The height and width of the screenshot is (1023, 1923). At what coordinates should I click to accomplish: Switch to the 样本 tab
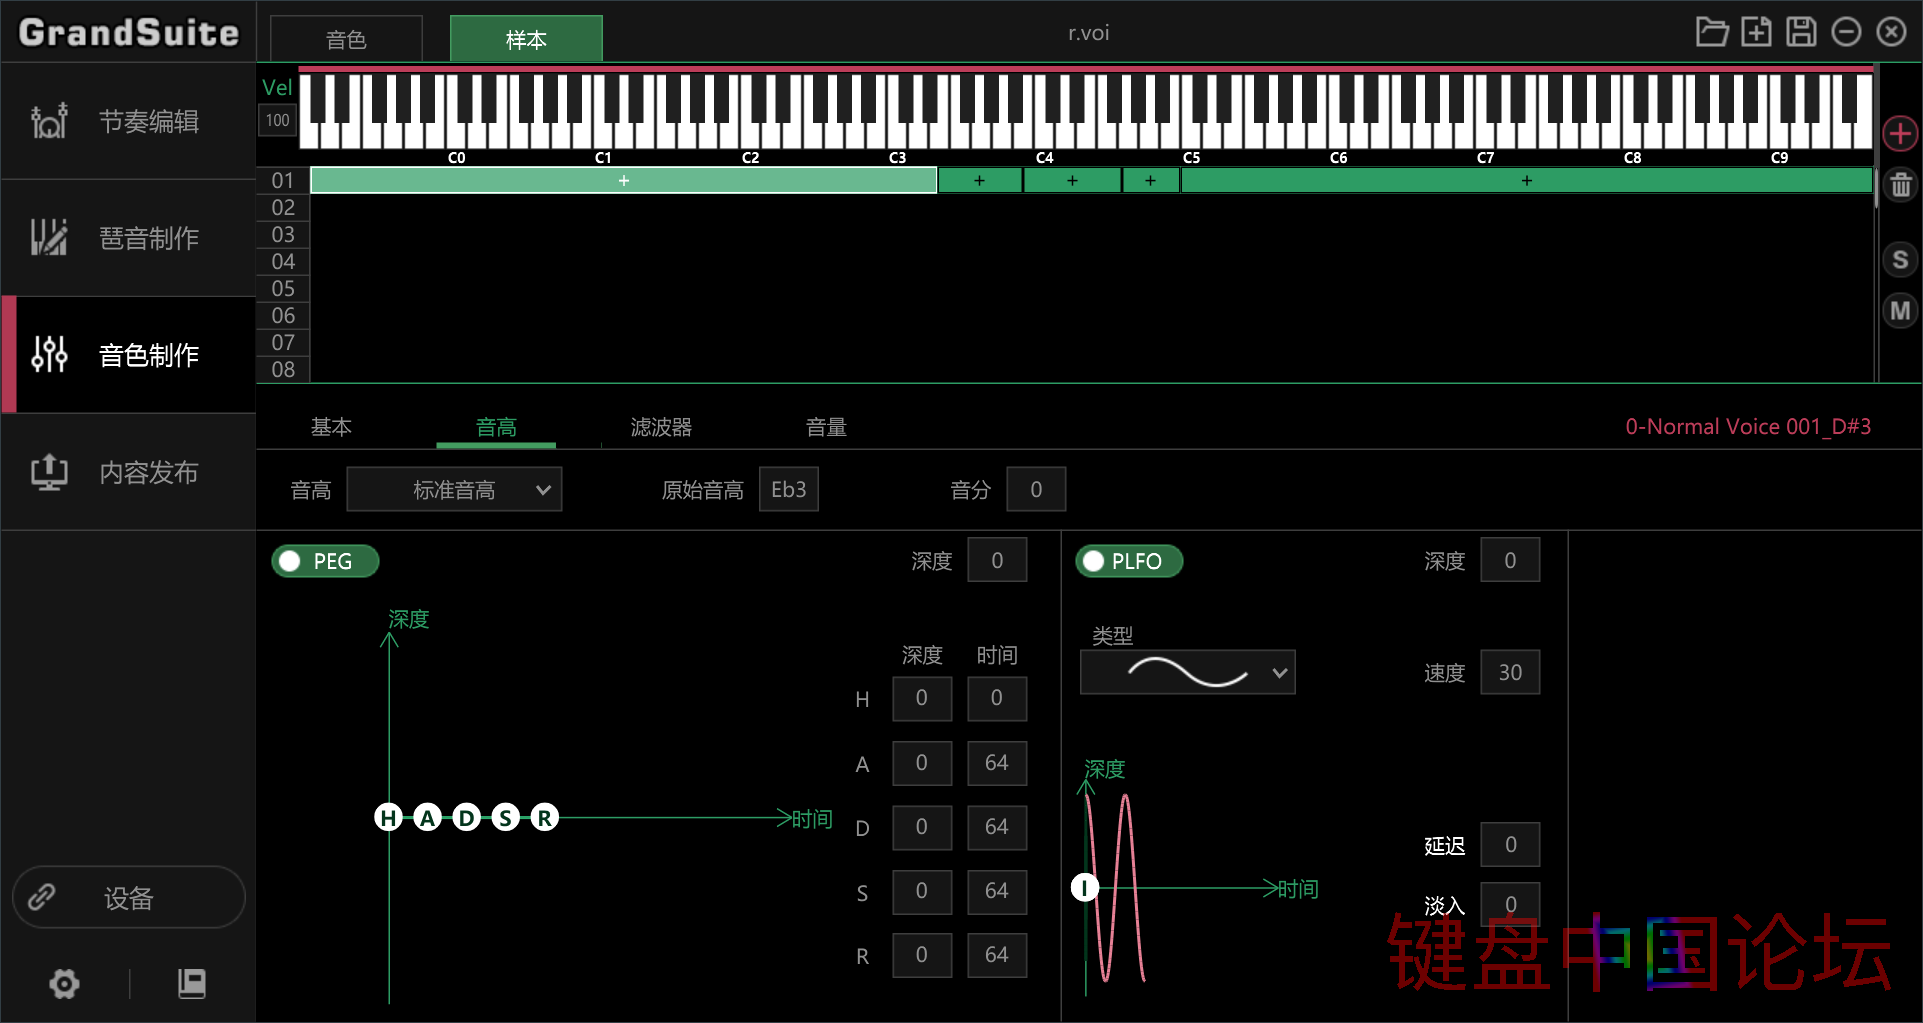tap(526, 39)
